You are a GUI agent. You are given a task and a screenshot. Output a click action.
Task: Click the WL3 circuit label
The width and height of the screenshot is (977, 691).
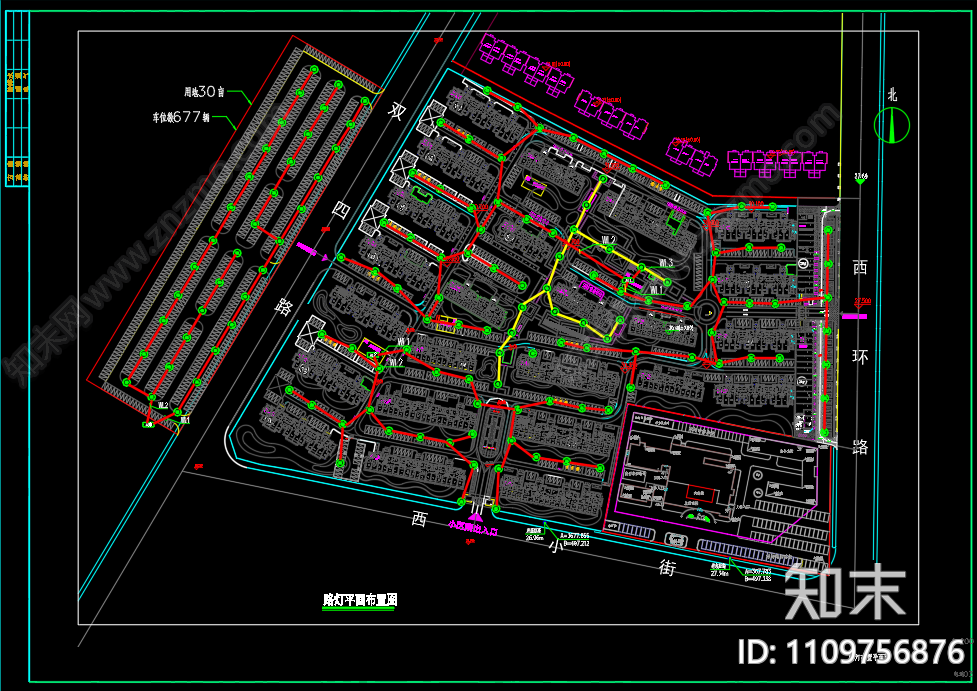coord(667,262)
